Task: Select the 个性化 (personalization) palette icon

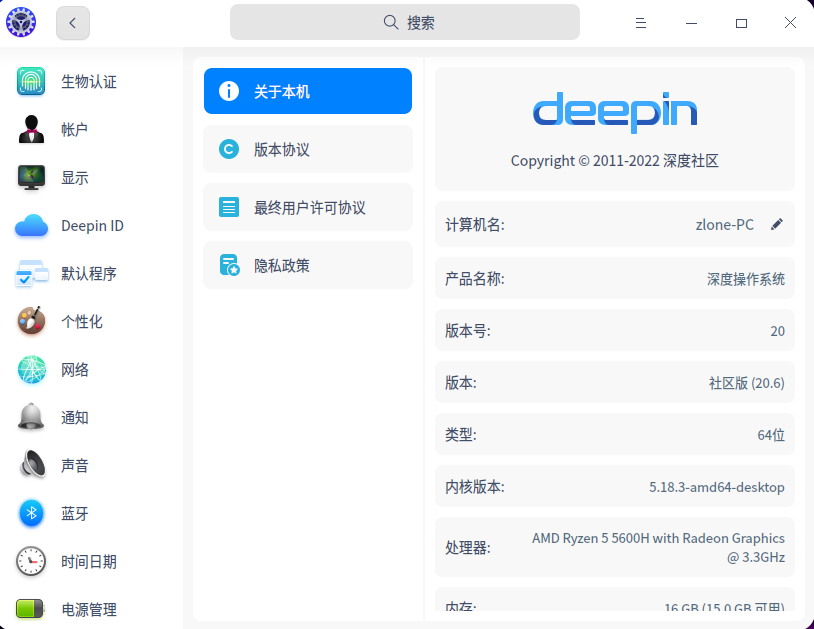Action: click(x=31, y=321)
